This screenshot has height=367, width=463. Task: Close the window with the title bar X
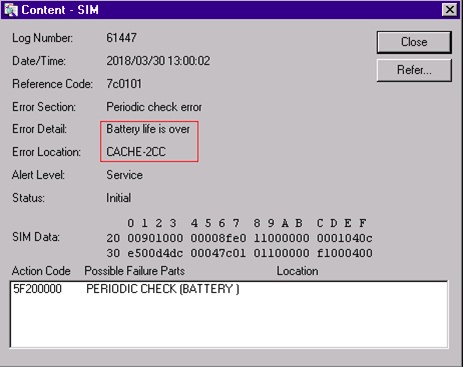(449, 10)
